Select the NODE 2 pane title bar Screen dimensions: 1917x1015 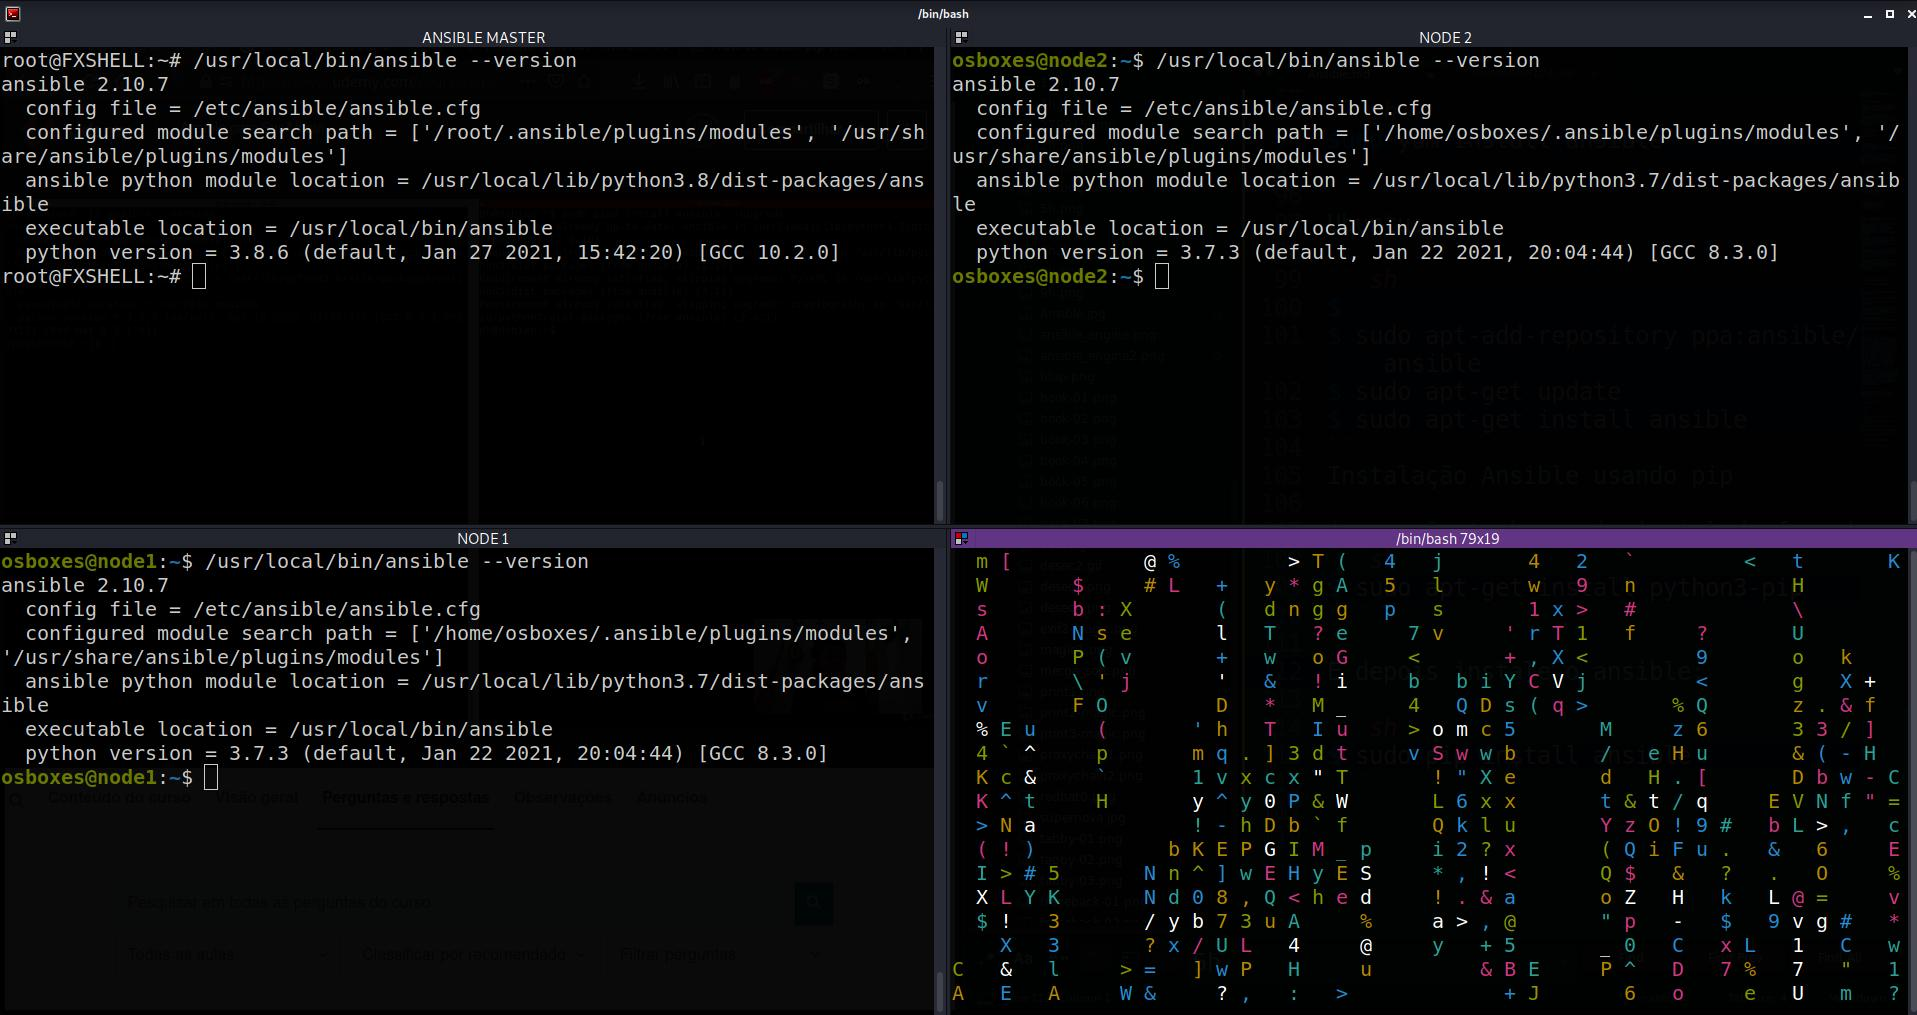(1434, 37)
